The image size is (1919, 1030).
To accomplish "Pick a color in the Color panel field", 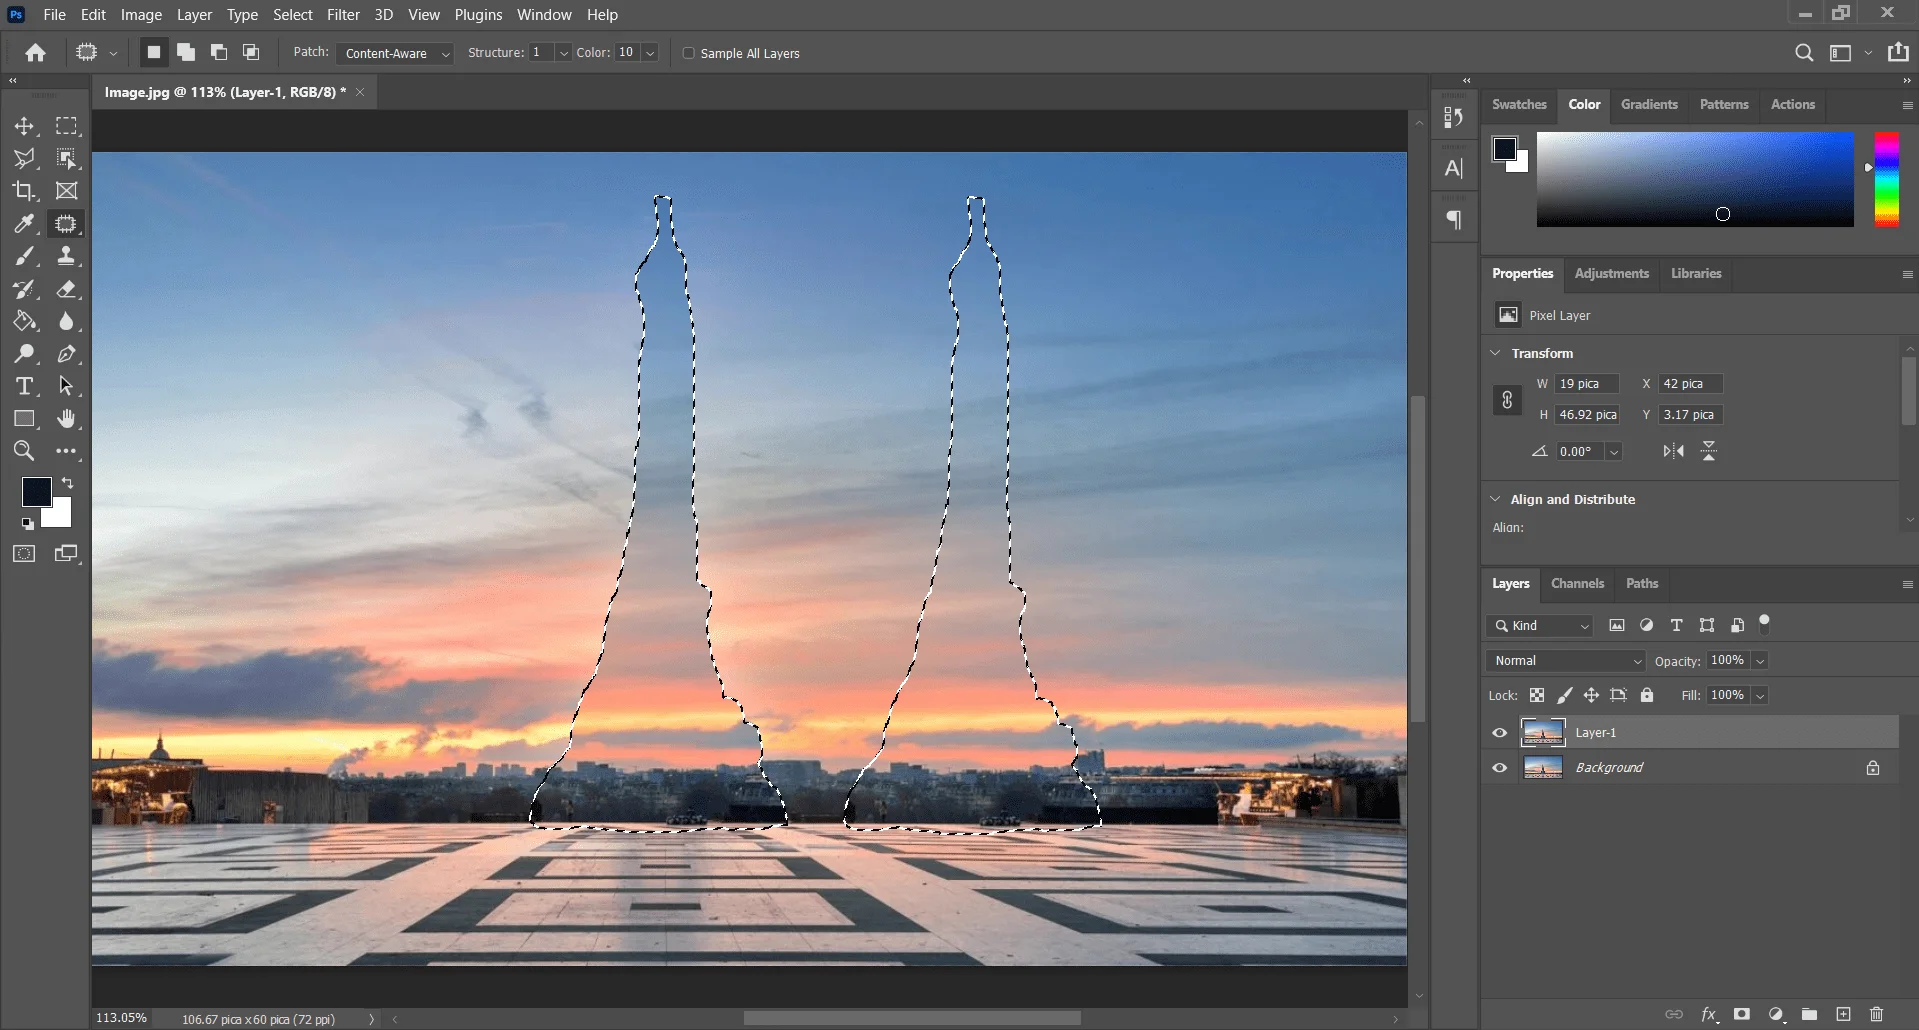I will pos(1695,179).
